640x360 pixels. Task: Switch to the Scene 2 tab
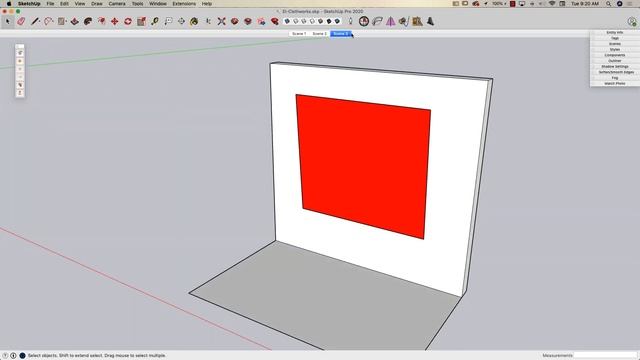coord(320,33)
